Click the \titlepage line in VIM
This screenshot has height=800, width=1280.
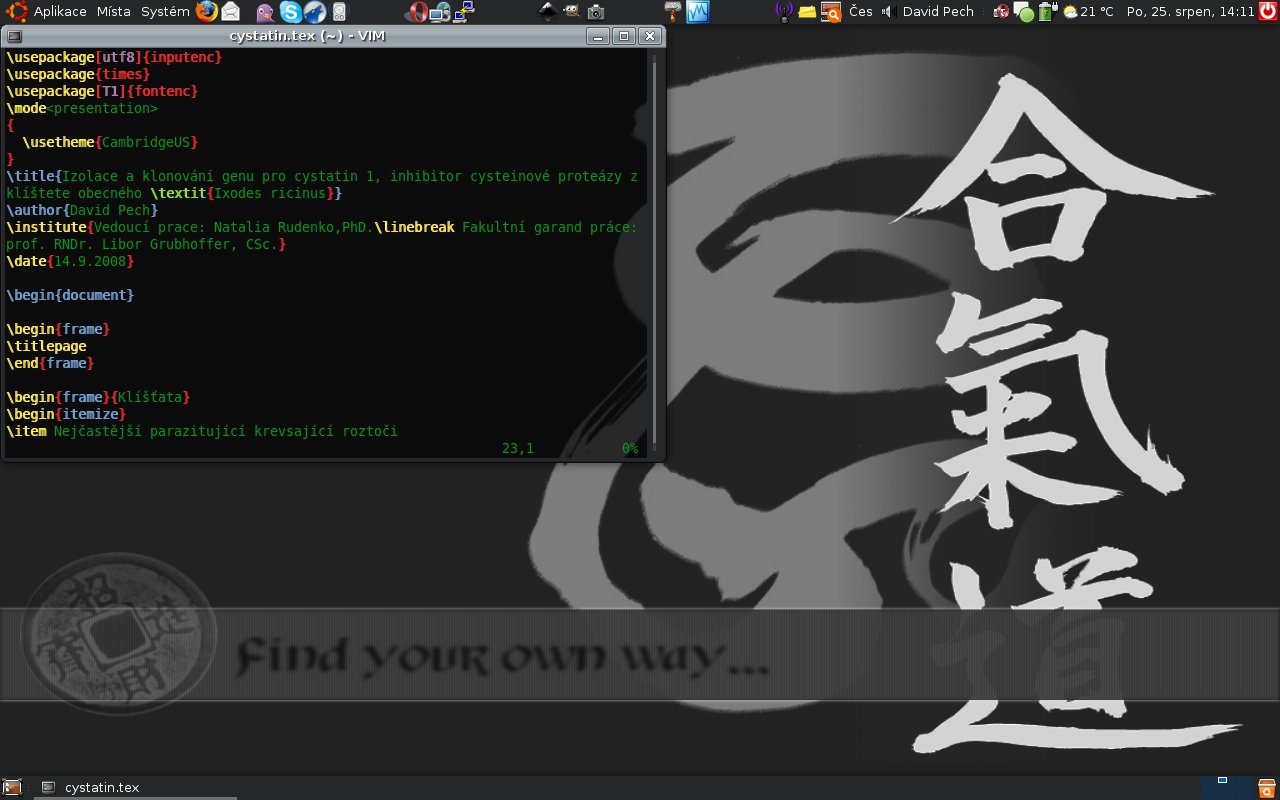[x=46, y=346]
